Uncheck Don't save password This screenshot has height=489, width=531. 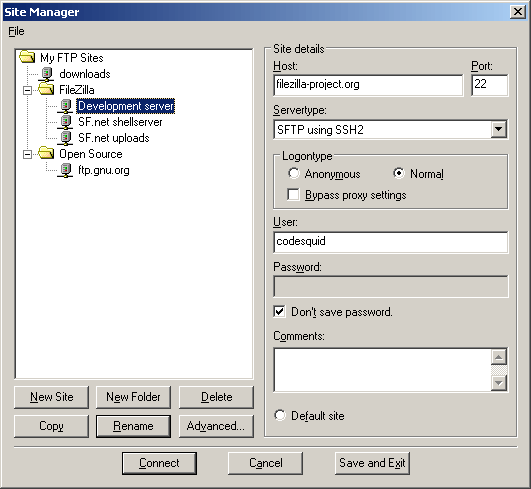pos(279,312)
